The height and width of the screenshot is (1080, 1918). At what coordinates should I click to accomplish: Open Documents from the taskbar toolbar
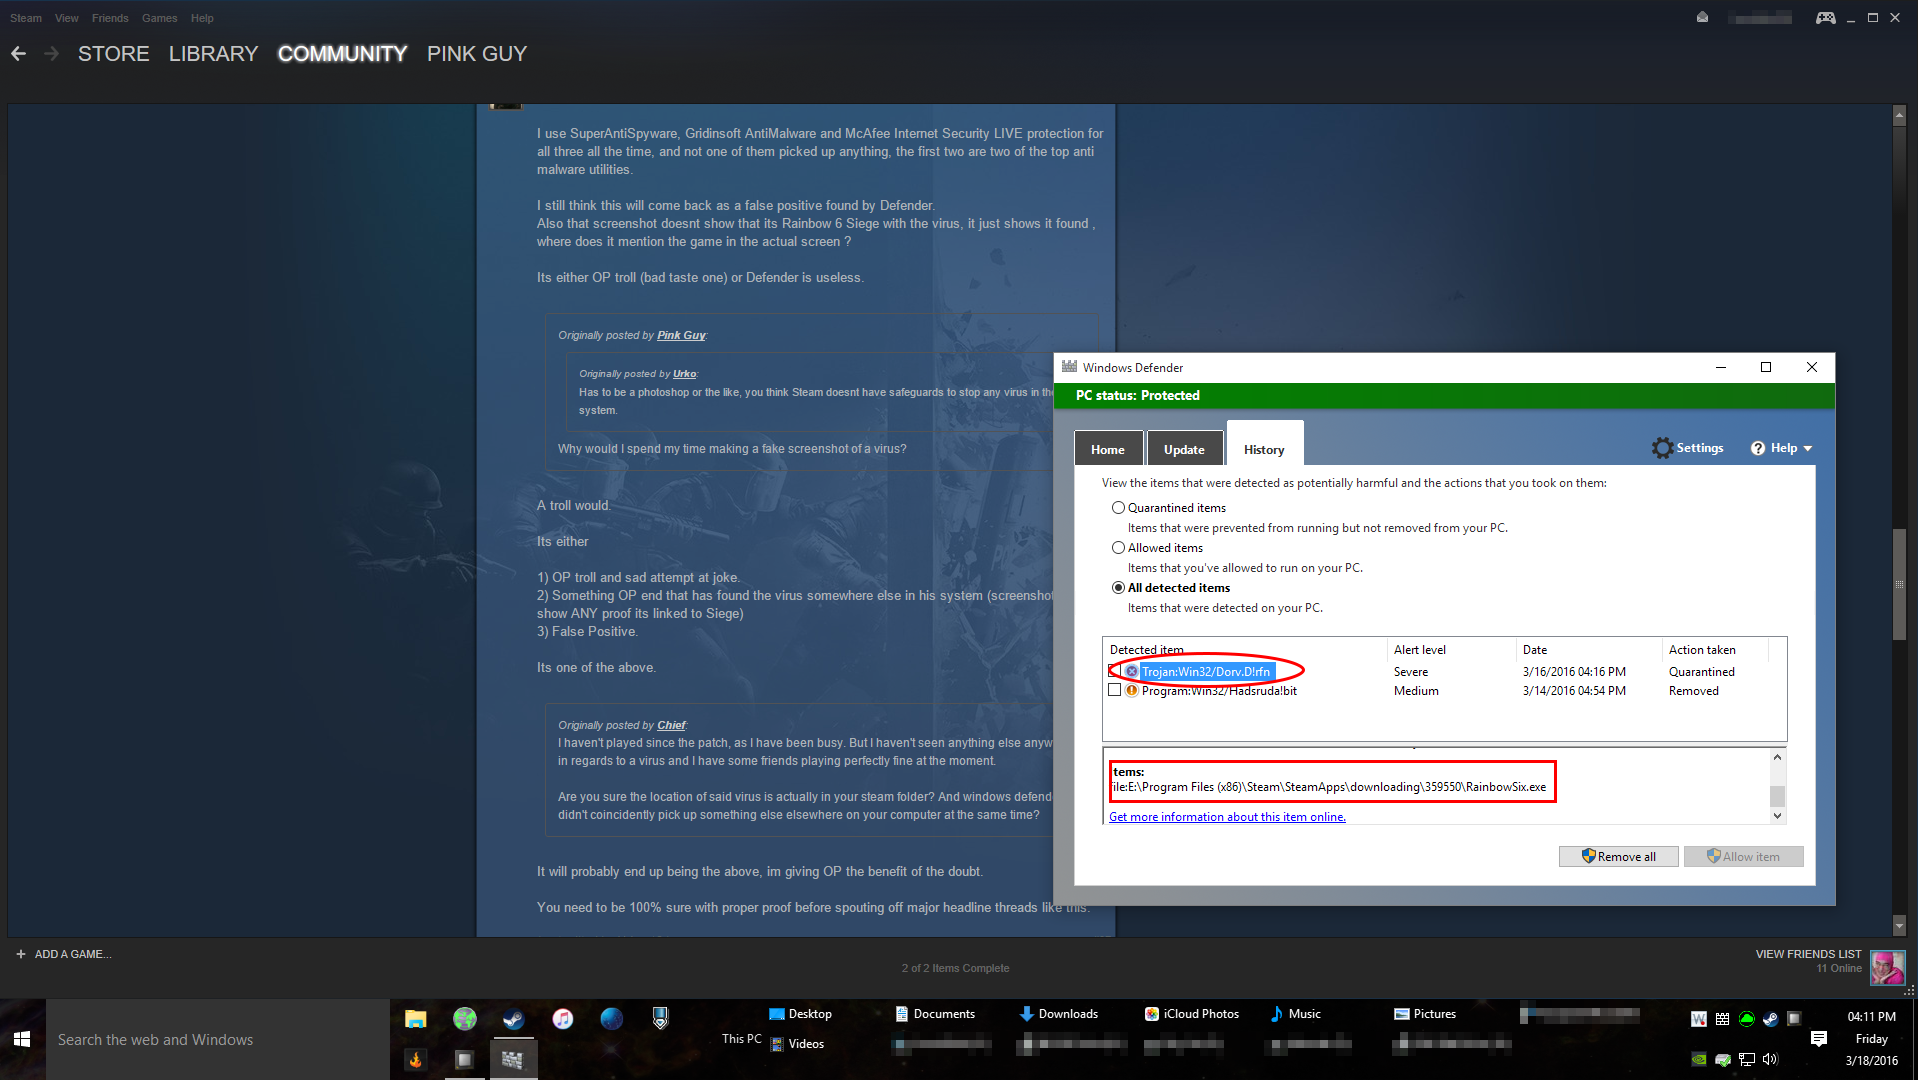[x=935, y=1014]
